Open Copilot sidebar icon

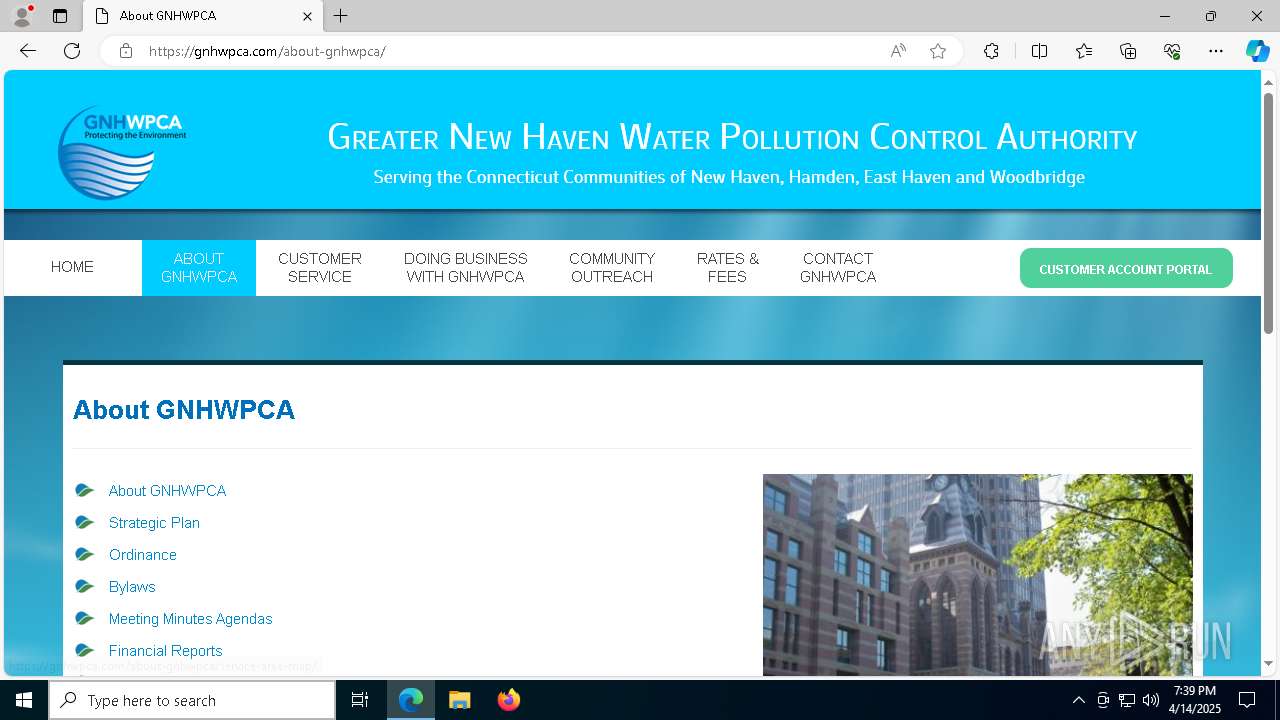click(1257, 51)
